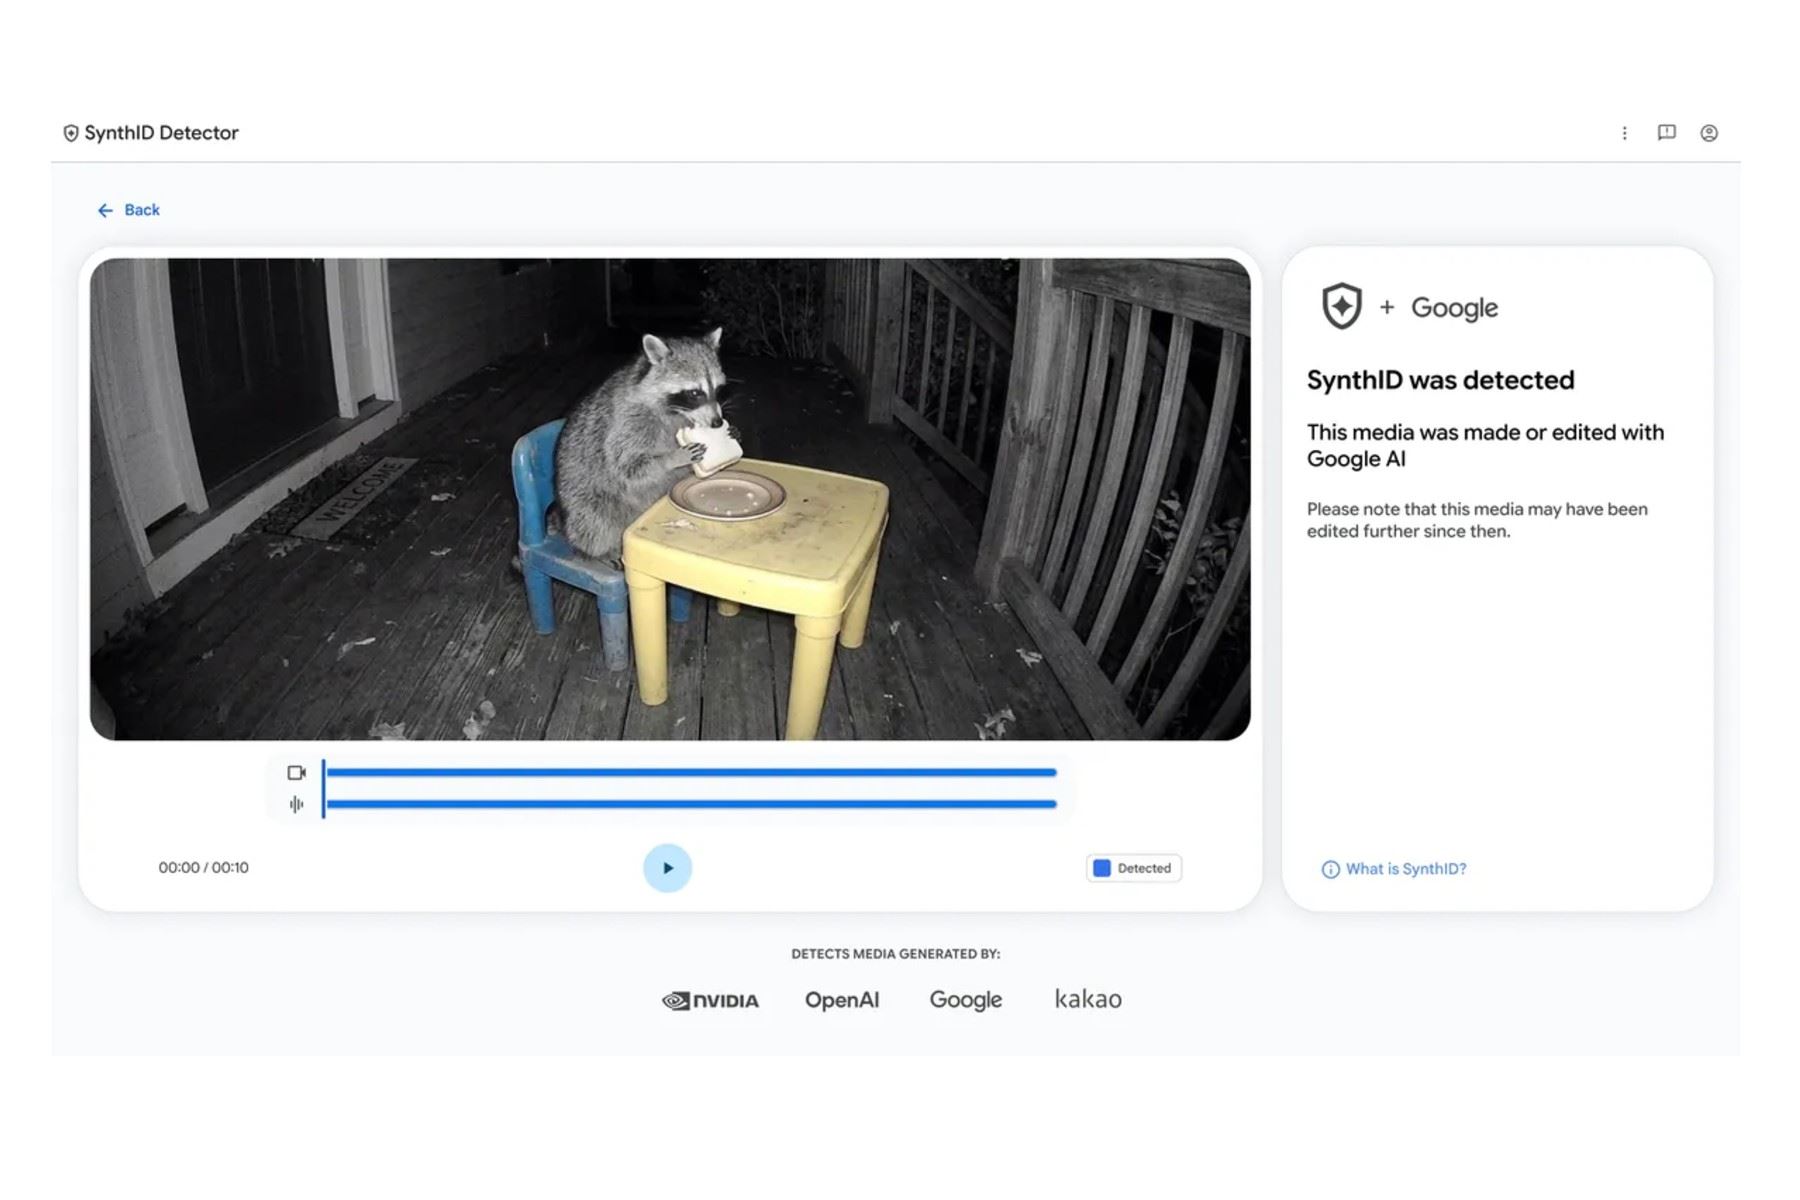This screenshot has width=1800, height=1200.
Task: Click the playhead marker at timeline start
Action: click(323, 788)
